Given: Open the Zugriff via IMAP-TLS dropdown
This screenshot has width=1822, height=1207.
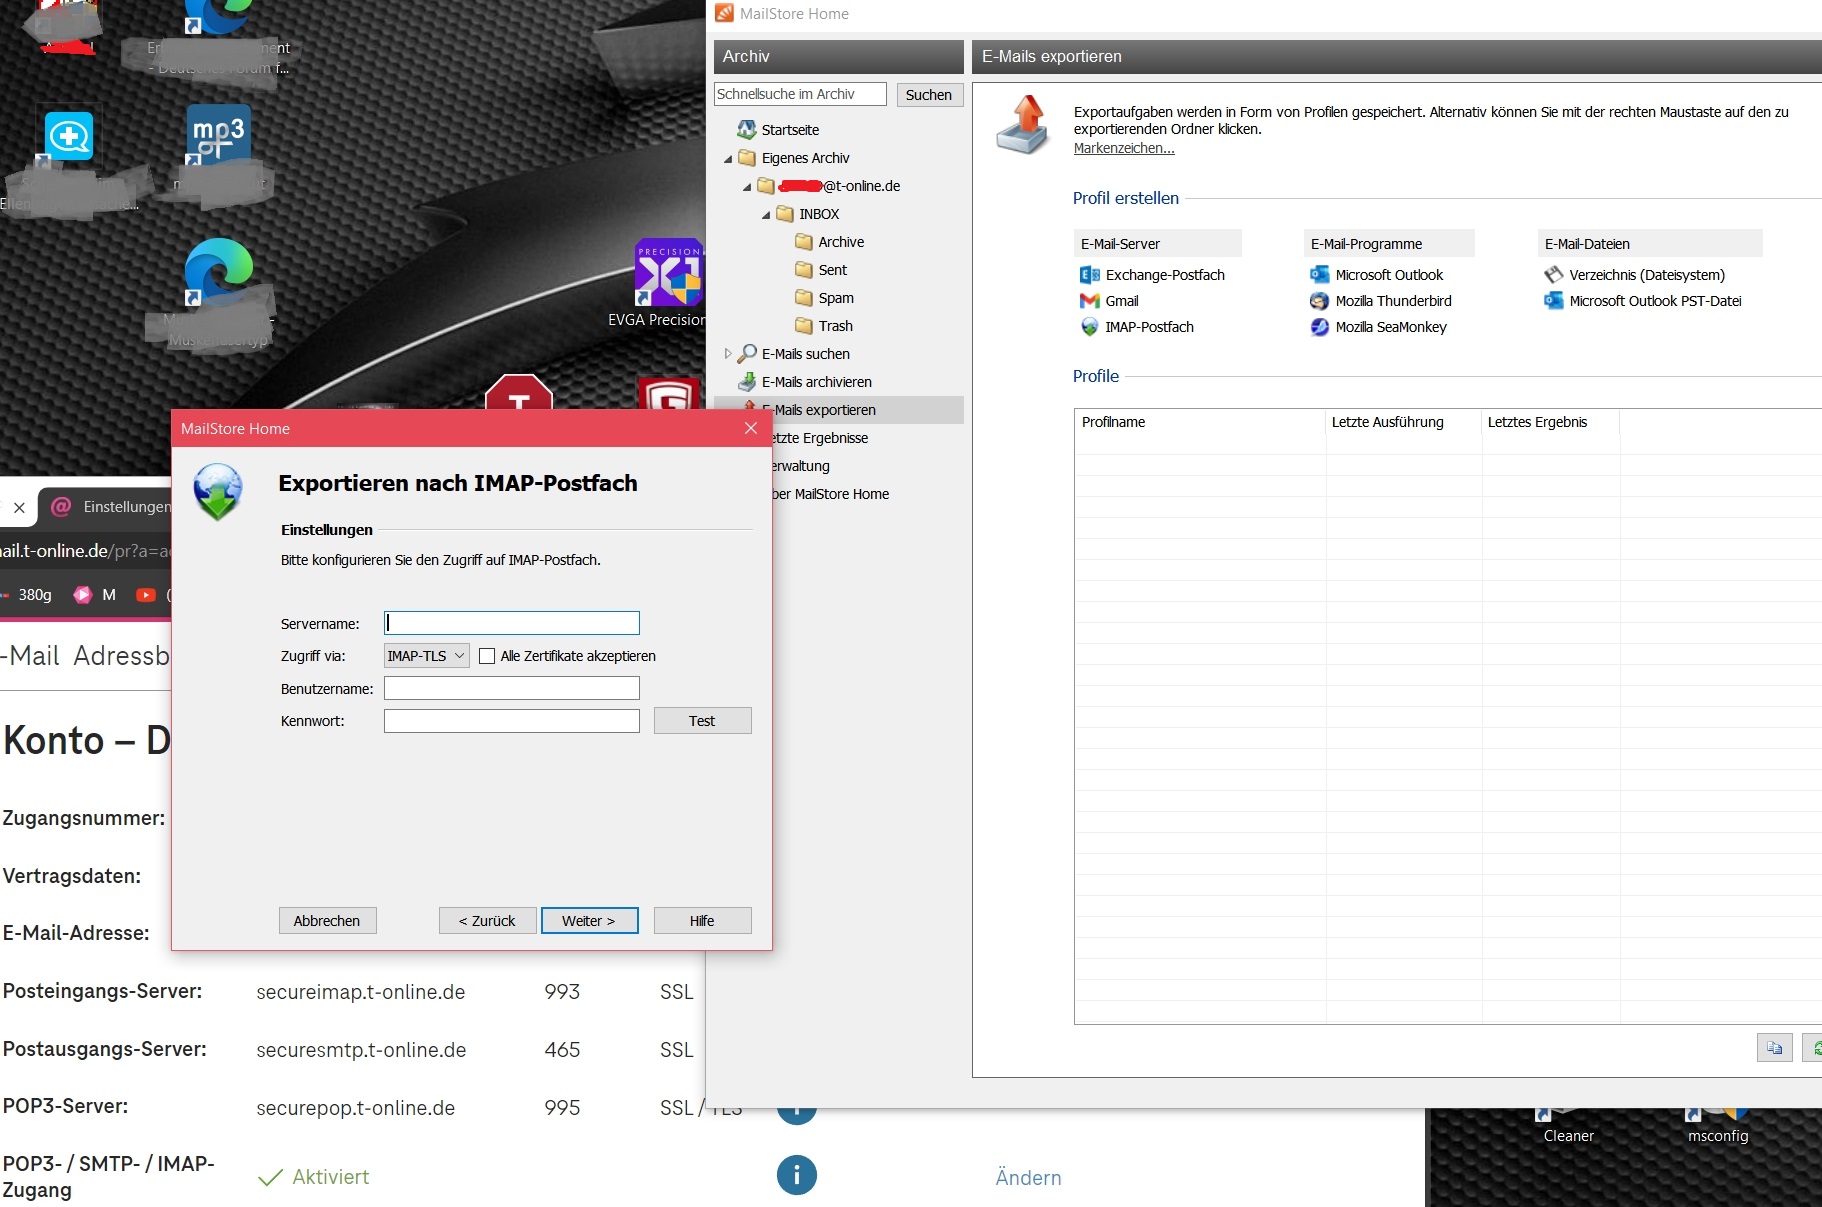Looking at the screenshot, I should (x=427, y=656).
